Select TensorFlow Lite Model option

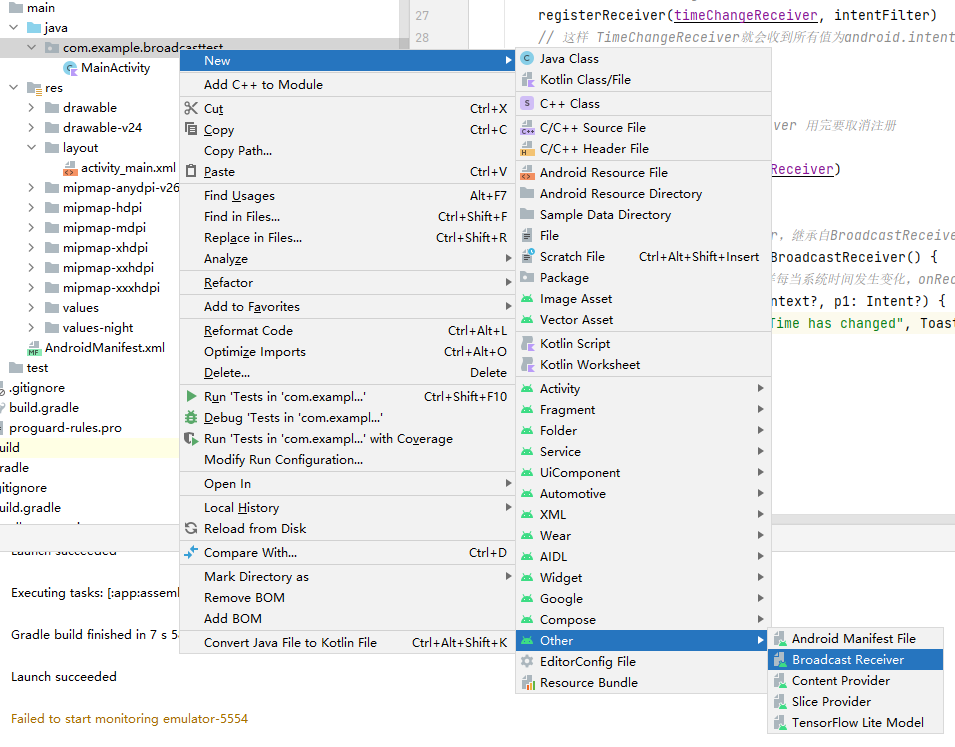point(855,723)
